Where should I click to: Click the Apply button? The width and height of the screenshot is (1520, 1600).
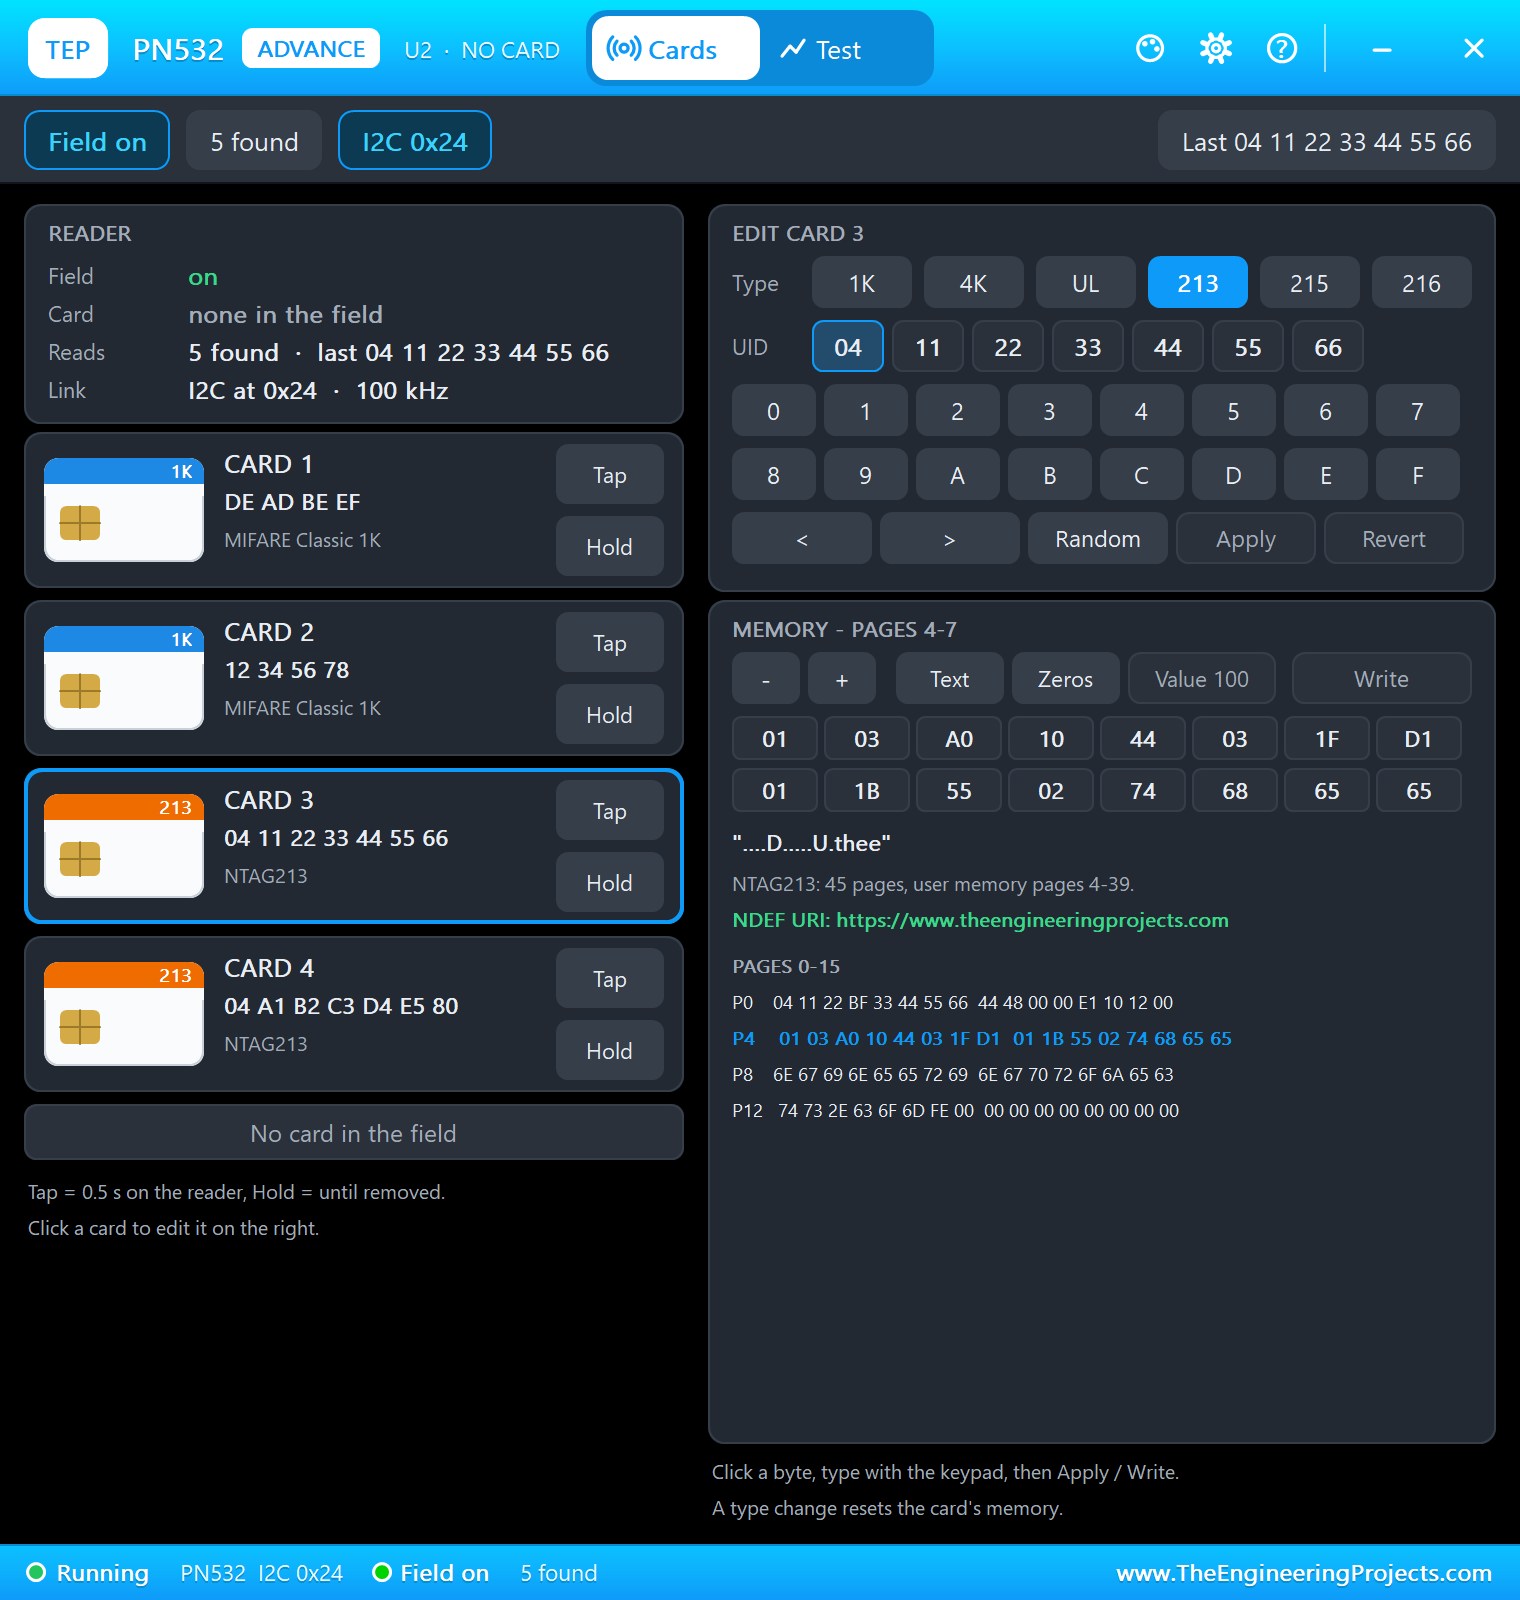(x=1246, y=538)
